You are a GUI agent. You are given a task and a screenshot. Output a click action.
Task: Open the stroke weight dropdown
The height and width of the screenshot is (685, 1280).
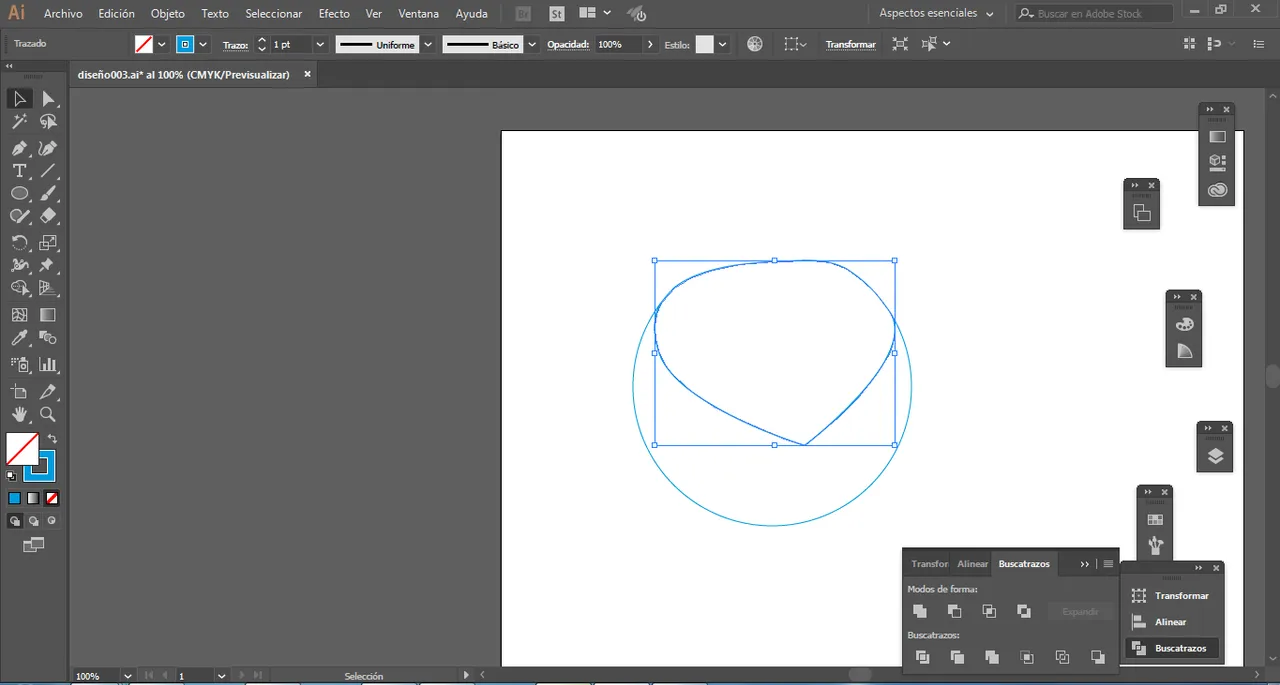pos(320,45)
